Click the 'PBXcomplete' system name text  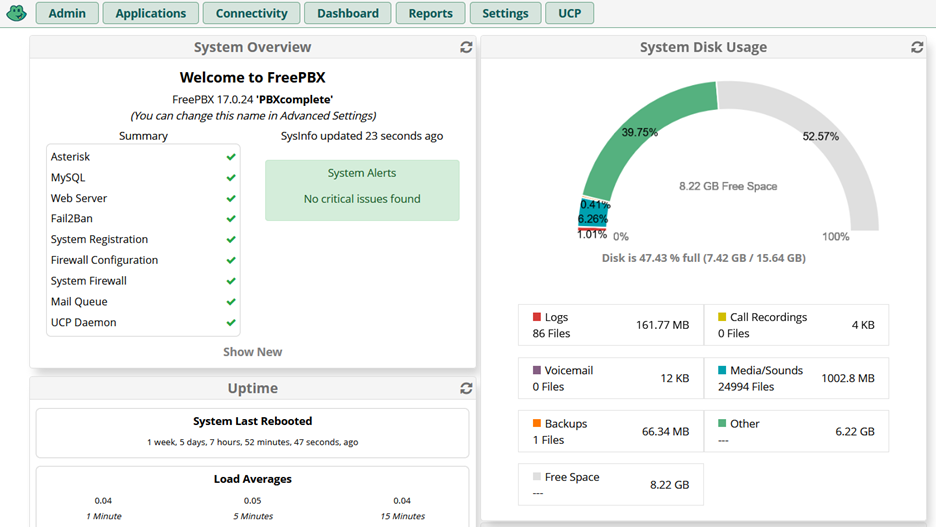(294, 100)
